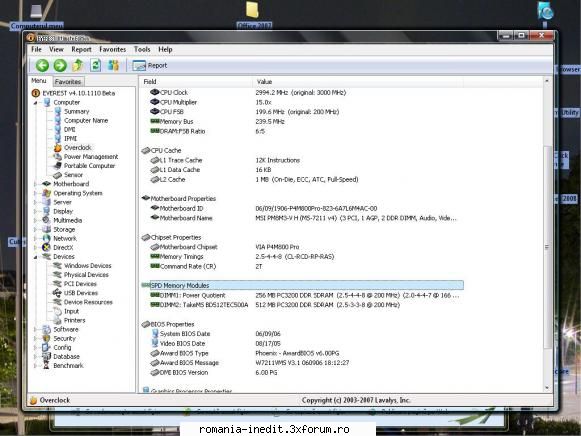The image size is (581, 436).
Task: Click the scrollbar up arrow
Action: tap(547, 81)
